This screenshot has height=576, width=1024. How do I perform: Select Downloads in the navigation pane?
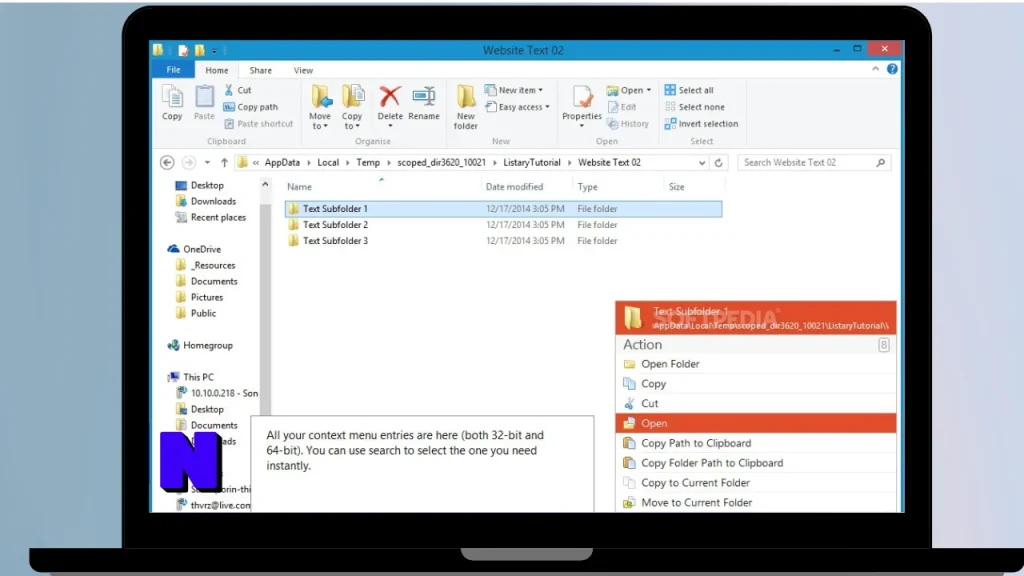(206, 201)
